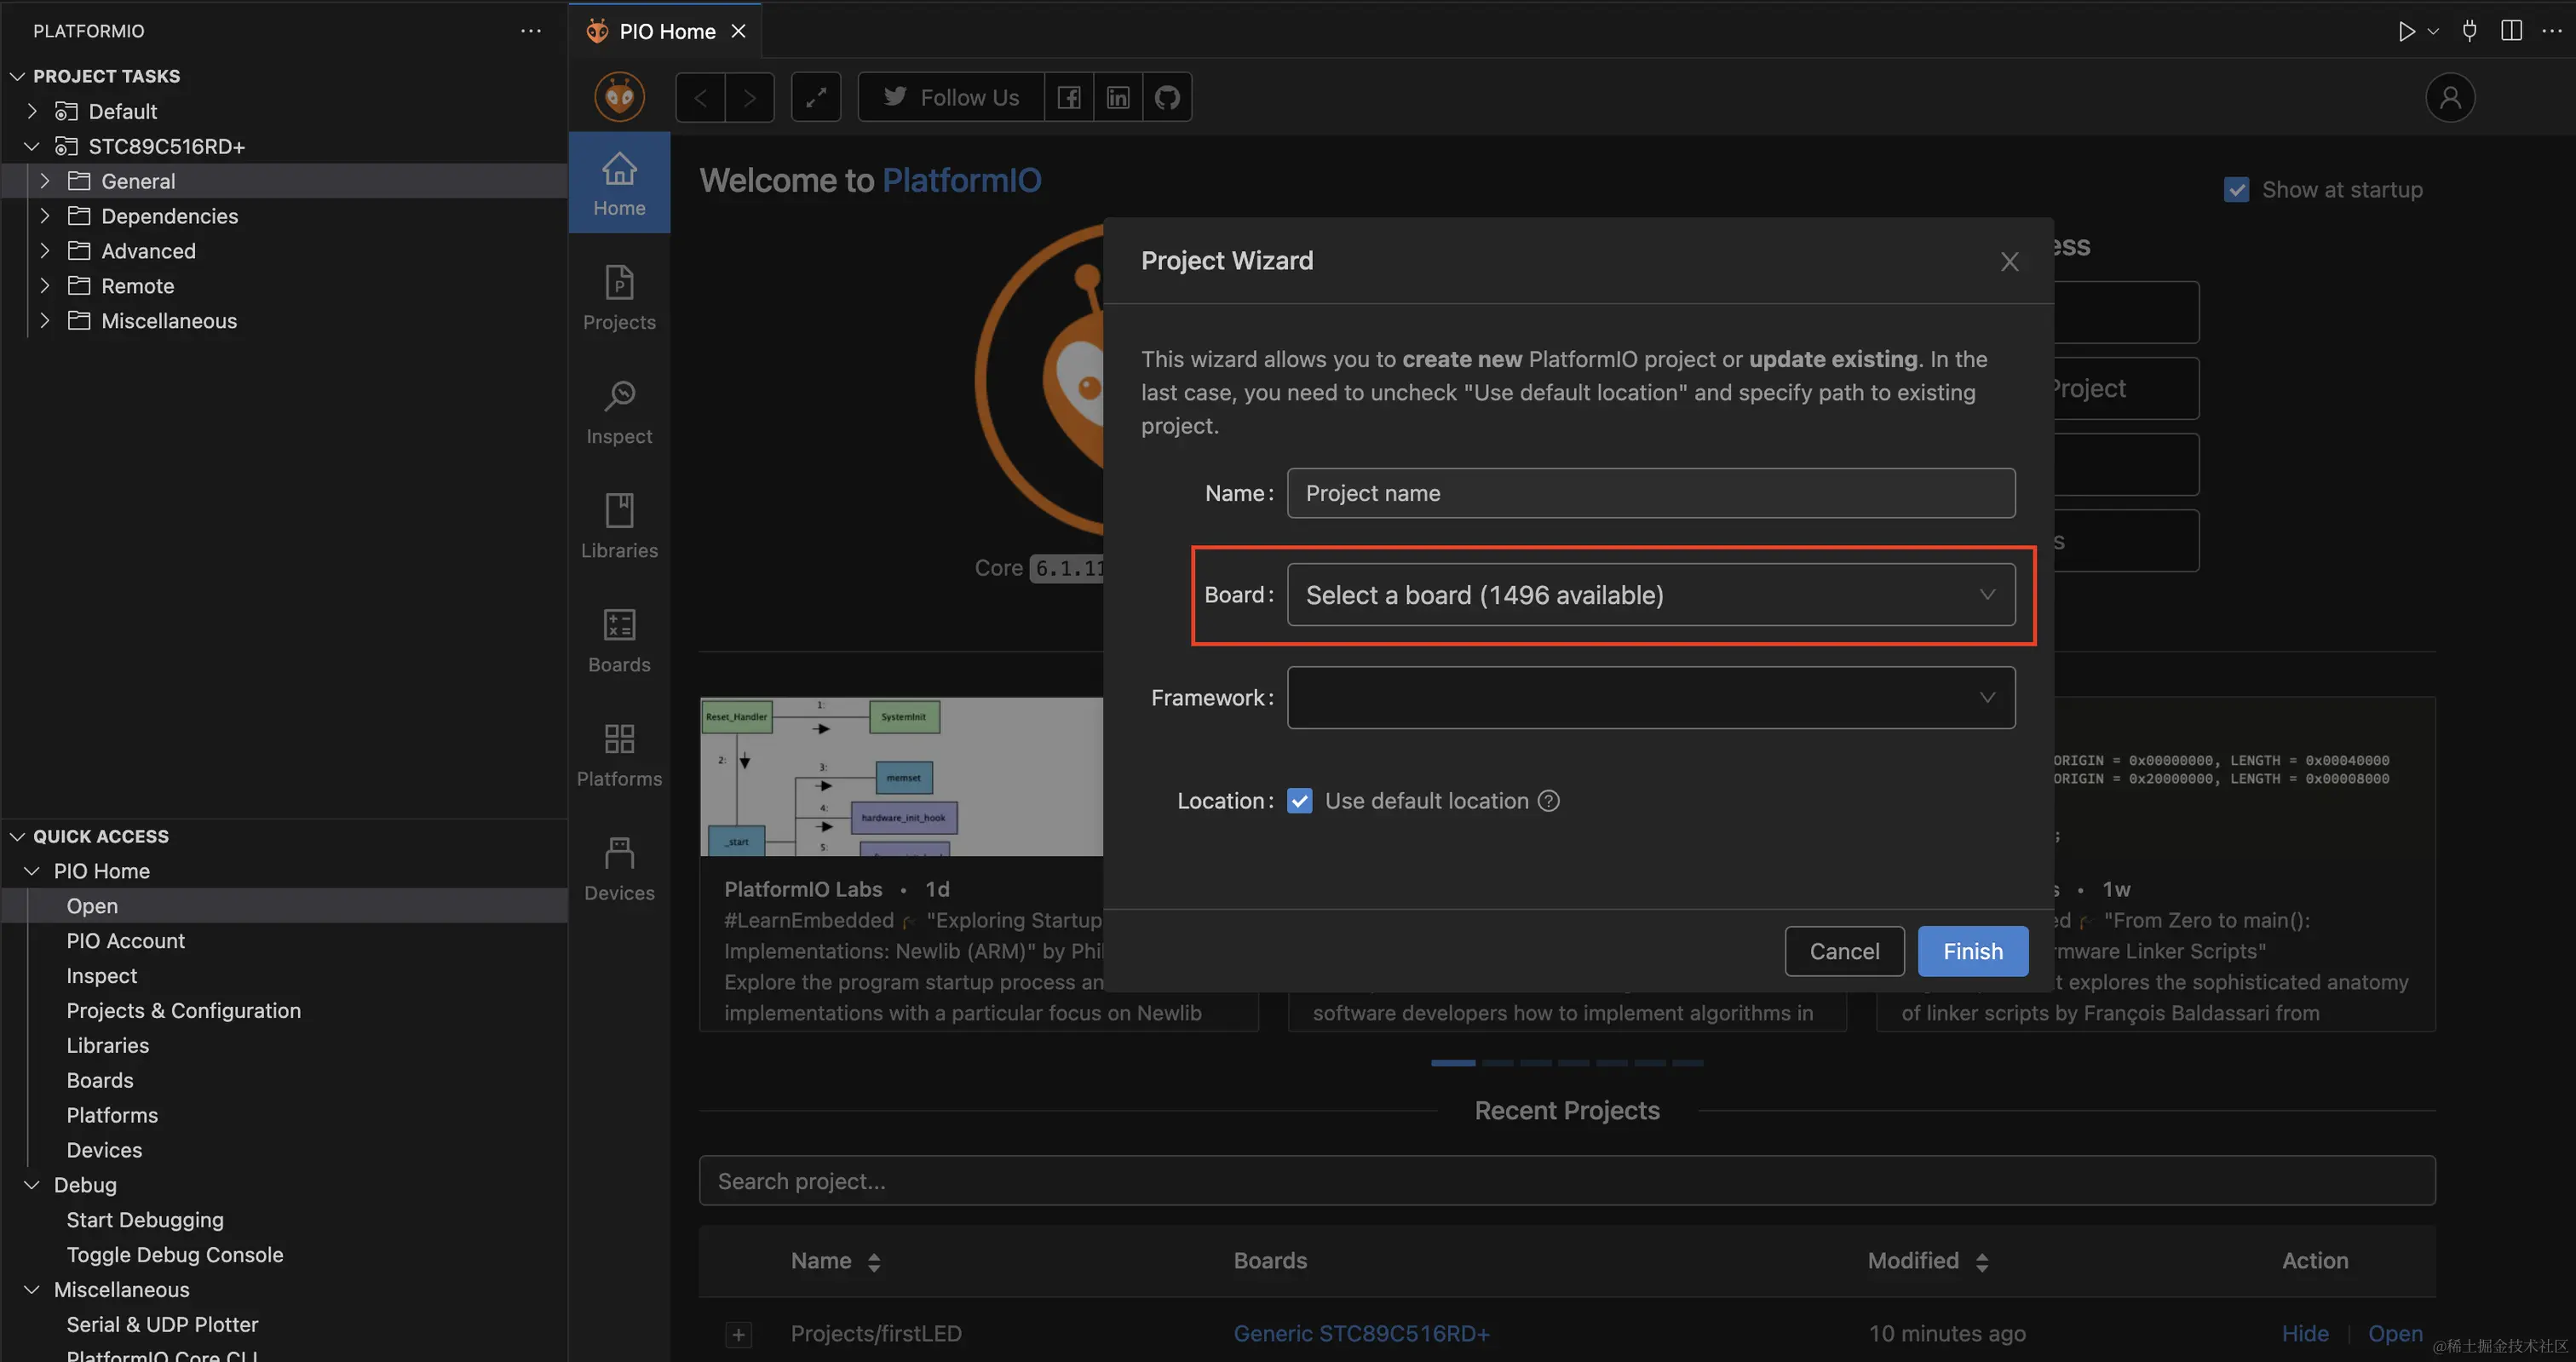Click the Finish button
This screenshot has width=2576, height=1362.
(1972, 951)
